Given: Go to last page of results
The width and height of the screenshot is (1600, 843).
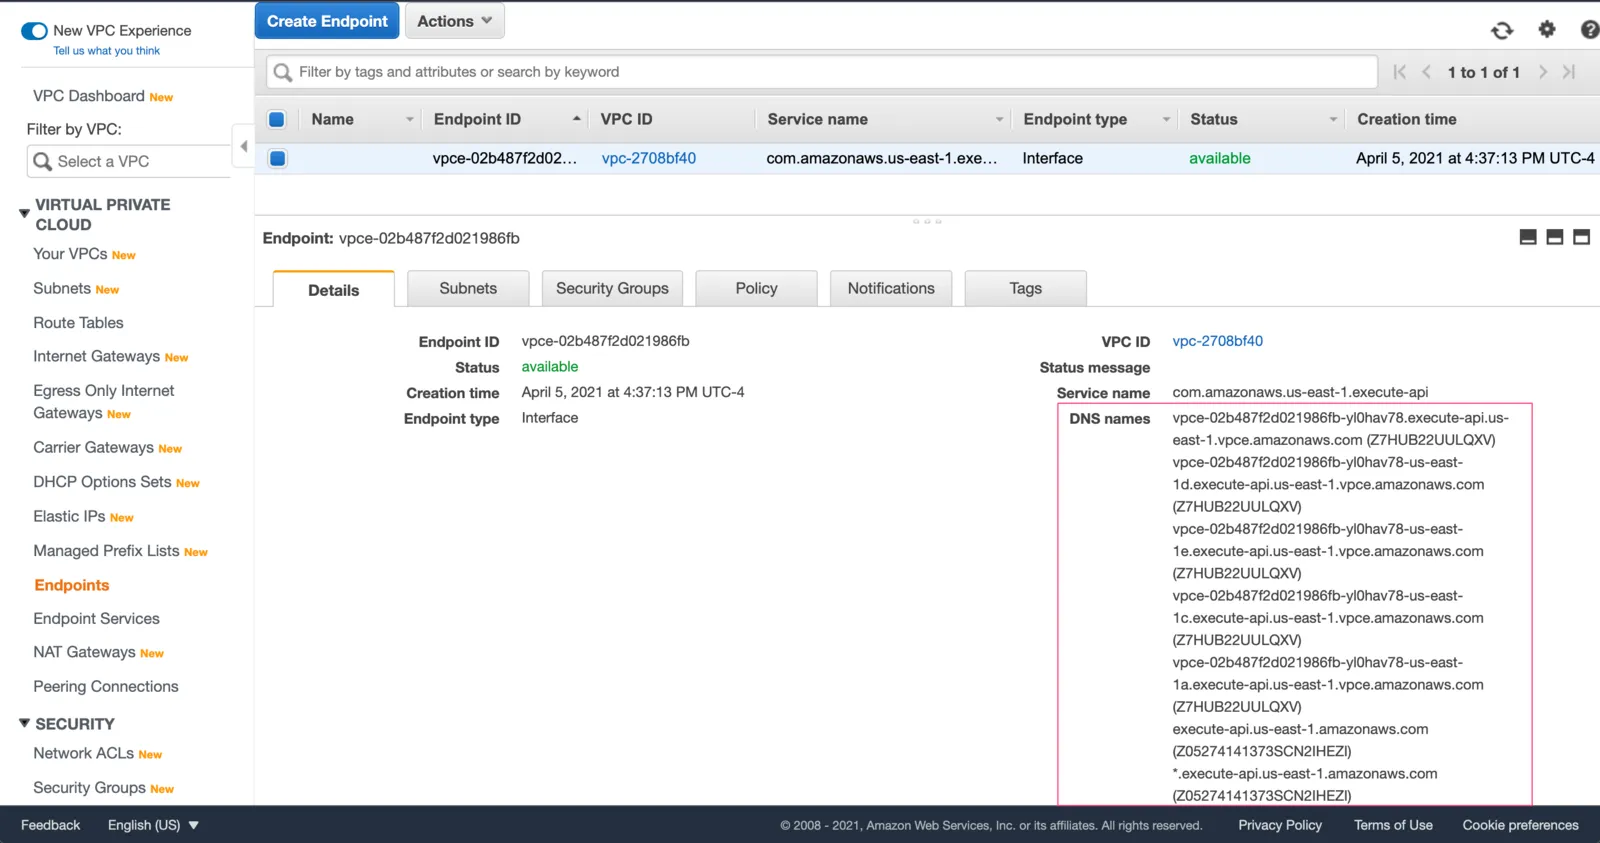Looking at the screenshot, I should click(1569, 72).
